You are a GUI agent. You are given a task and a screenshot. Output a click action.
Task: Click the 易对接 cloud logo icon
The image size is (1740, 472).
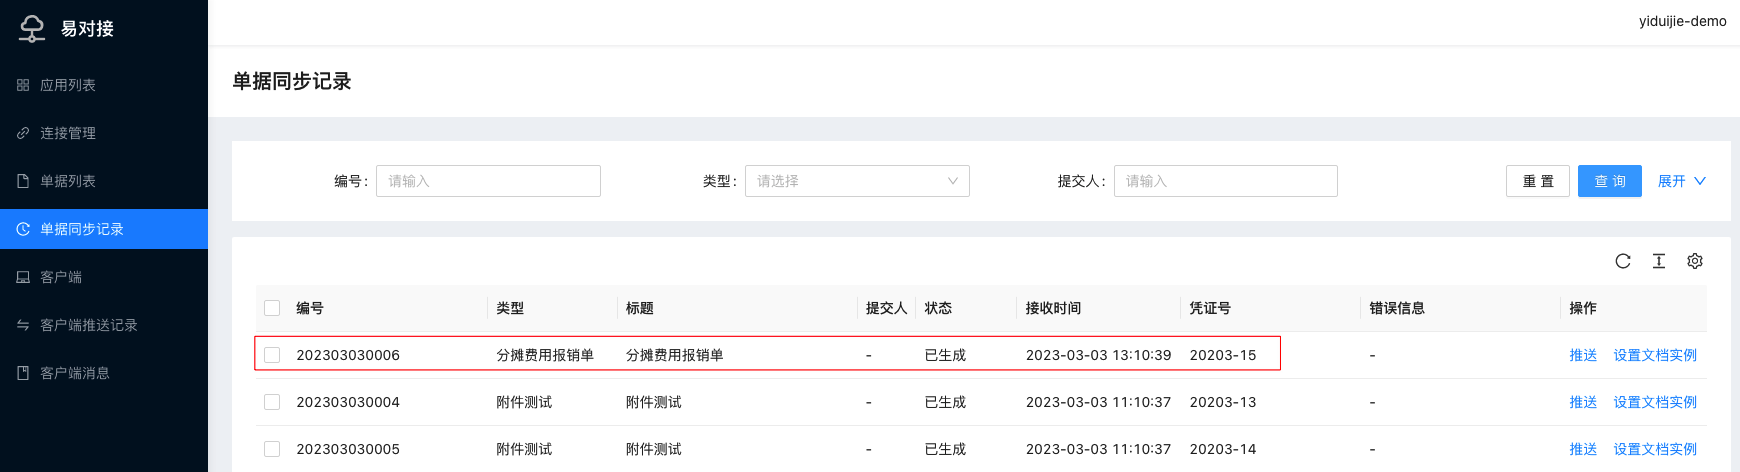click(32, 28)
